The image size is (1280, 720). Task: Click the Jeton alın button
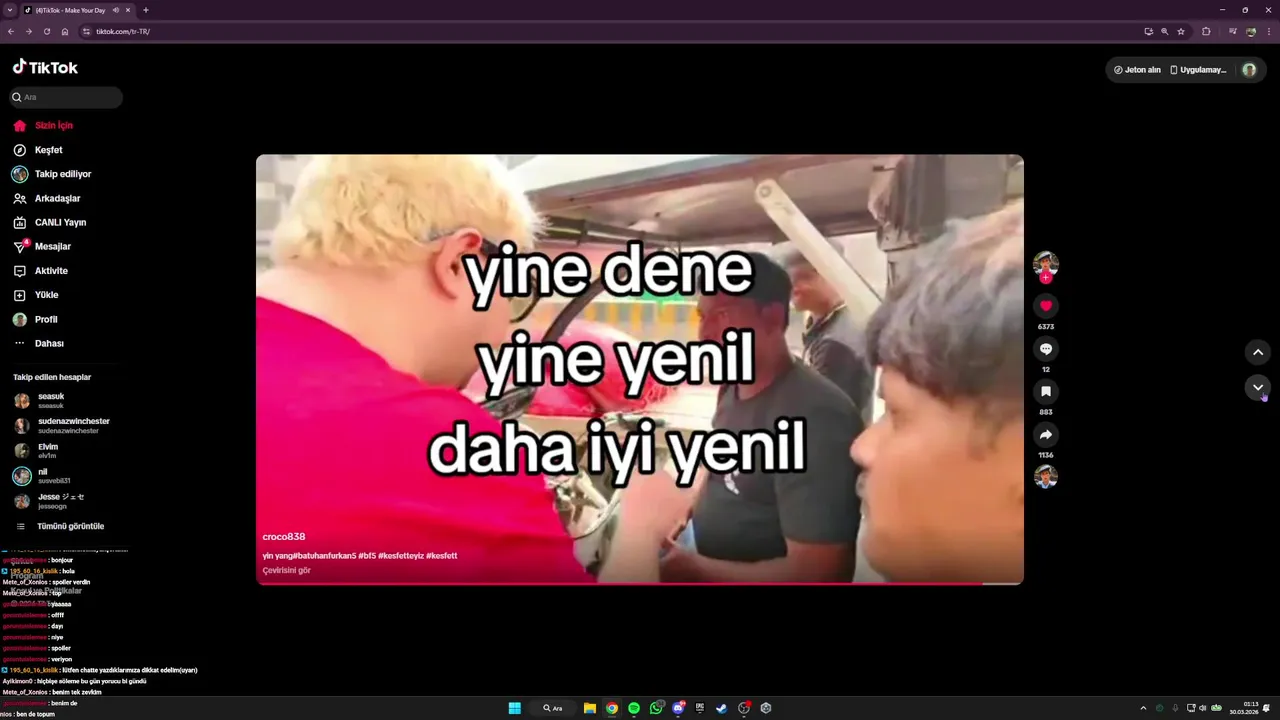tap(1137, 70)
